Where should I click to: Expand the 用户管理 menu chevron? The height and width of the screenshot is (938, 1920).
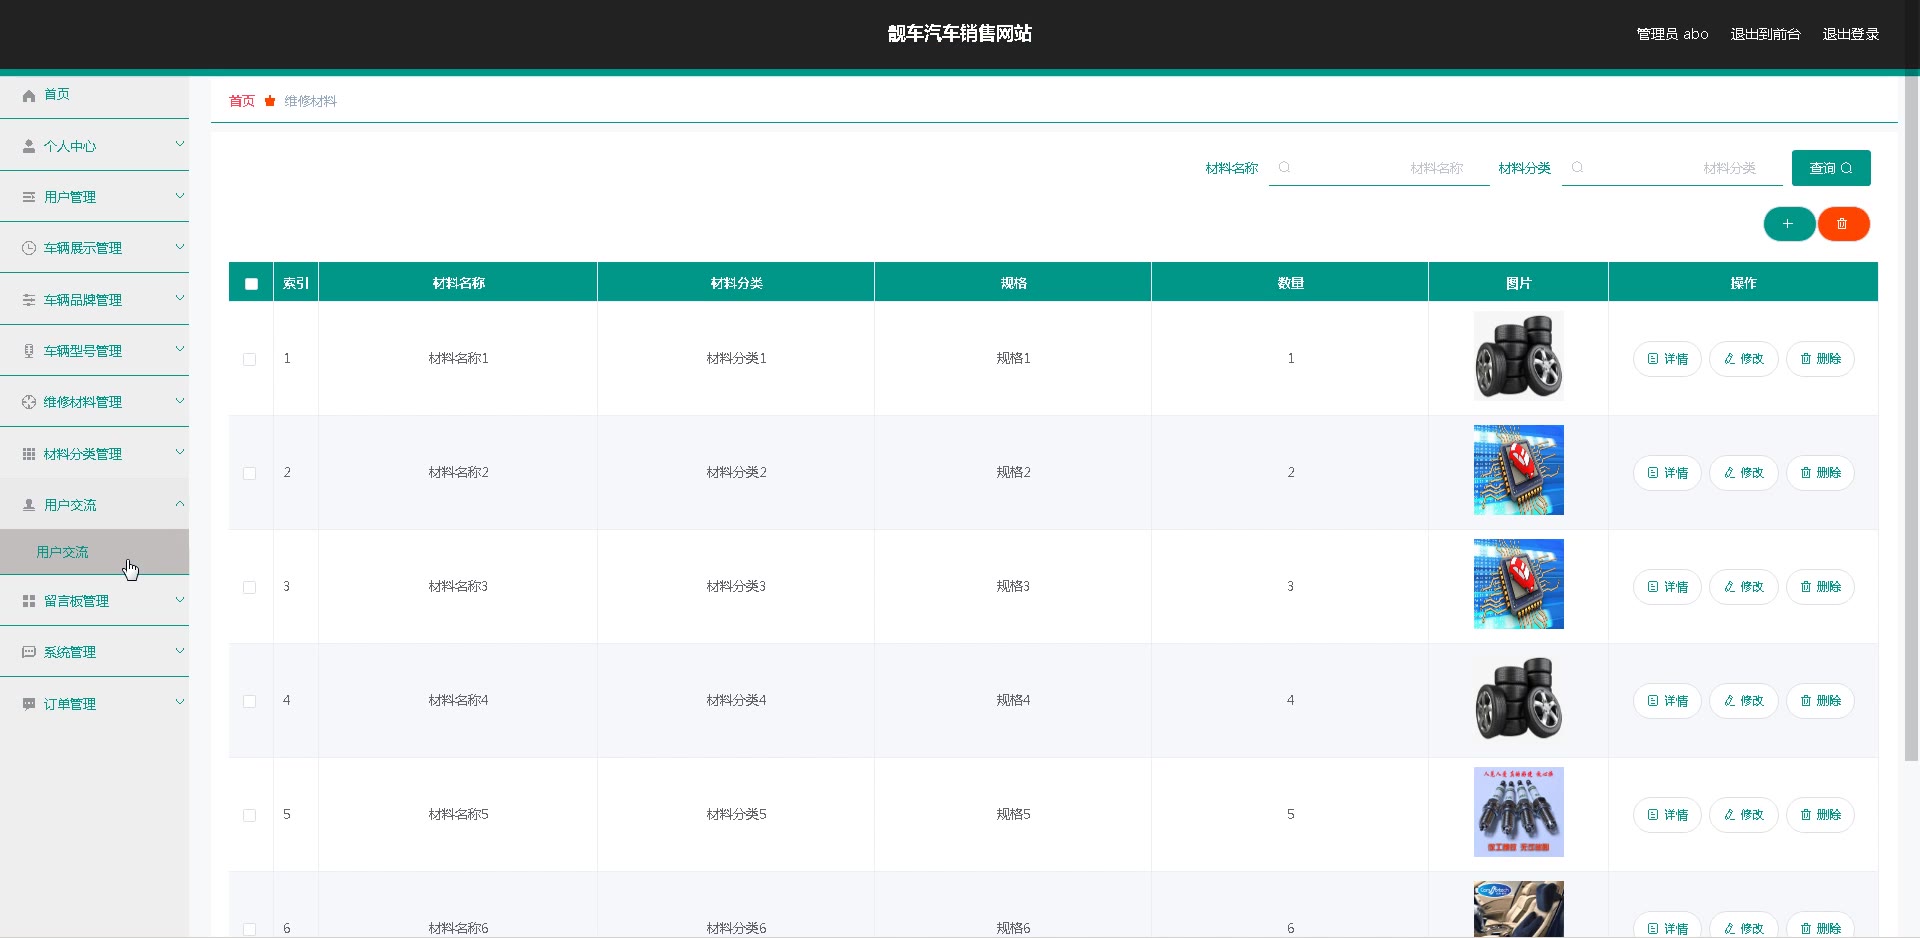click(x=180, y=195)
